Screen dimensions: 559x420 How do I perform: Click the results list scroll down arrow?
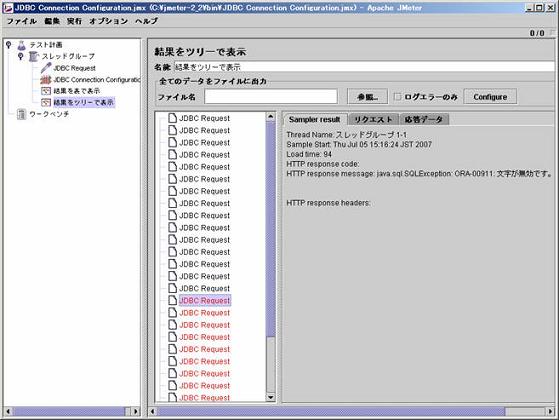click(271, 397)
